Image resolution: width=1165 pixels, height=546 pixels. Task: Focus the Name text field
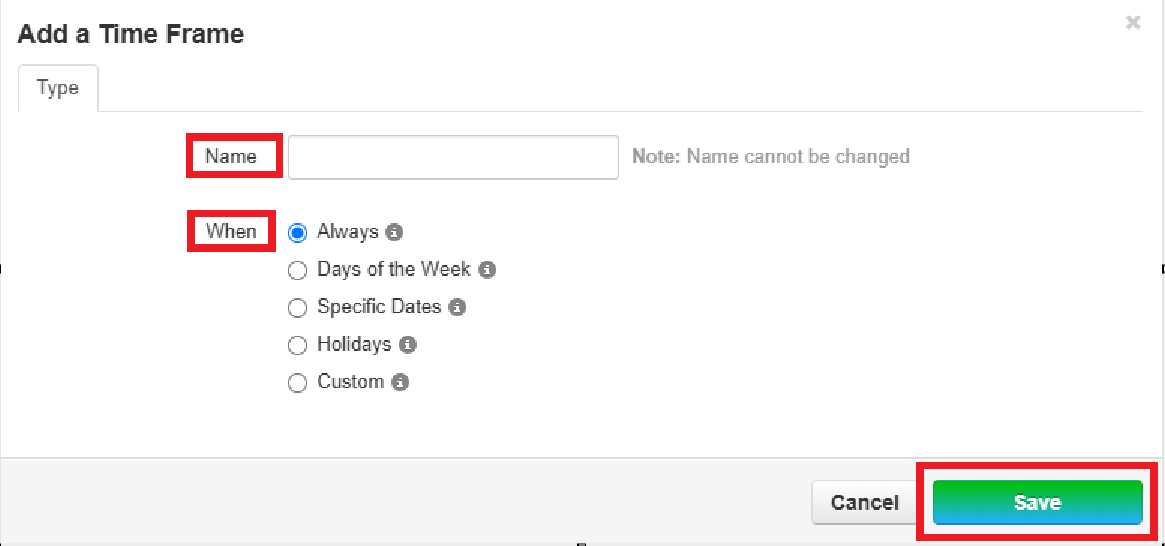tap(453, 157)
